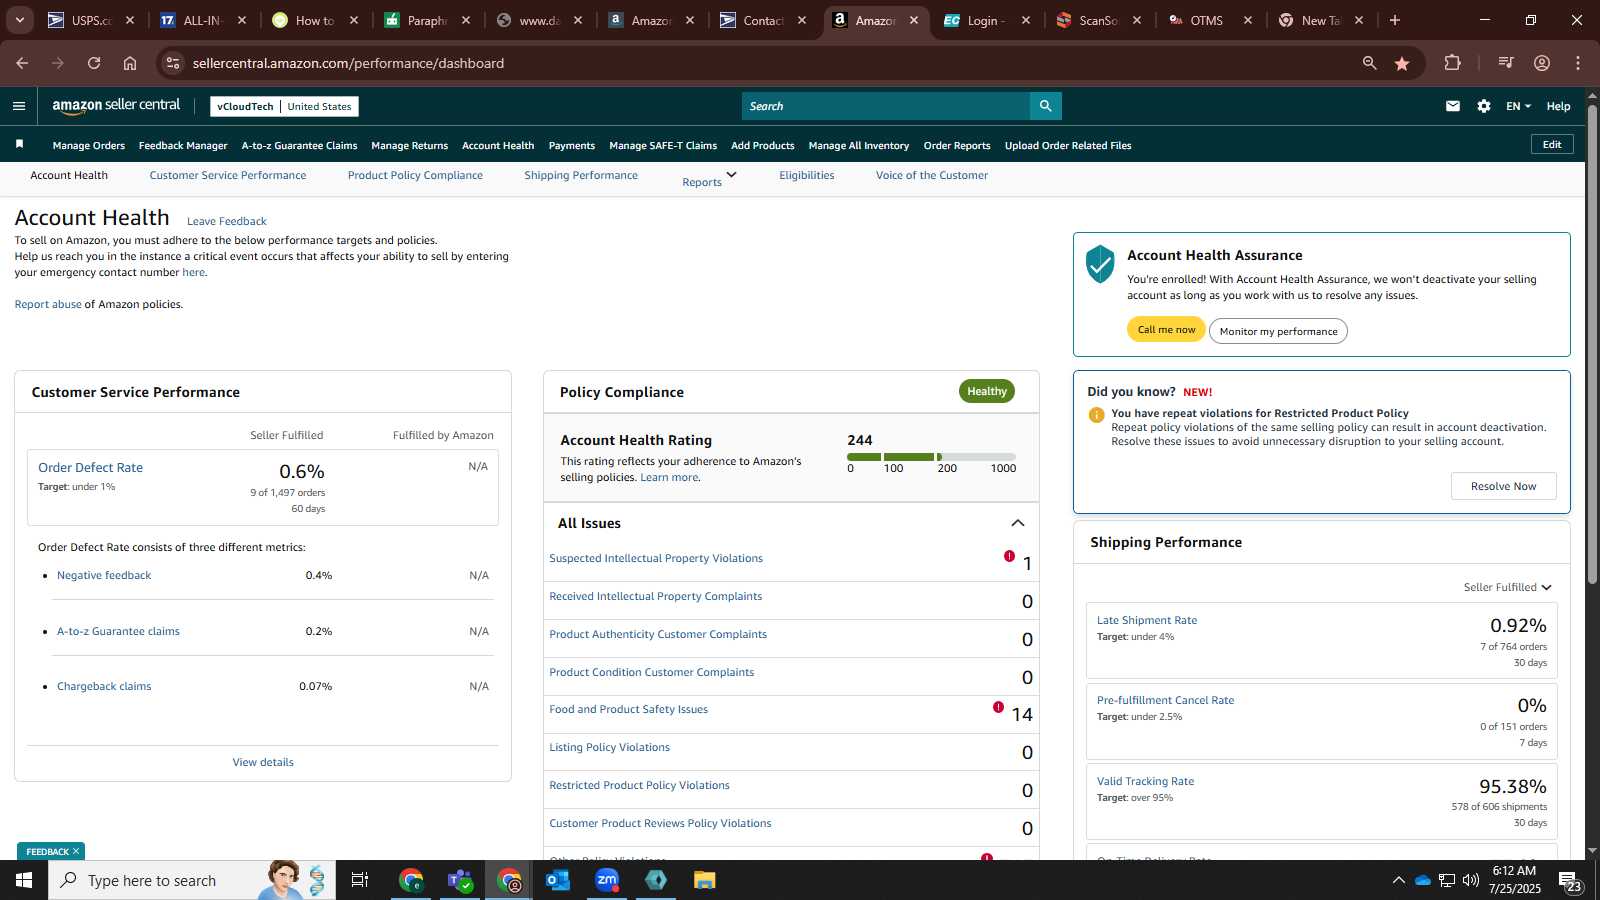Switch to Customer Service Performance tab
This screenshot has width=1600, height=900.
click(228, 175)
